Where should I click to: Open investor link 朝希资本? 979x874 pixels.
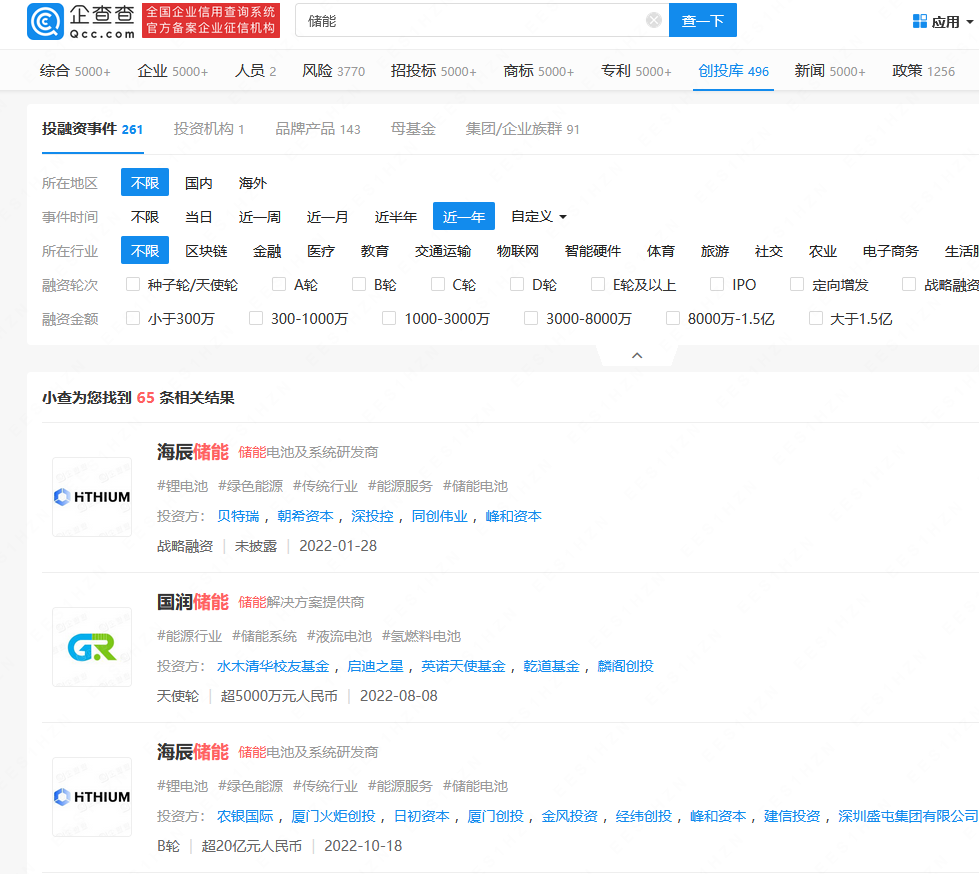click(x=305, y=516)
